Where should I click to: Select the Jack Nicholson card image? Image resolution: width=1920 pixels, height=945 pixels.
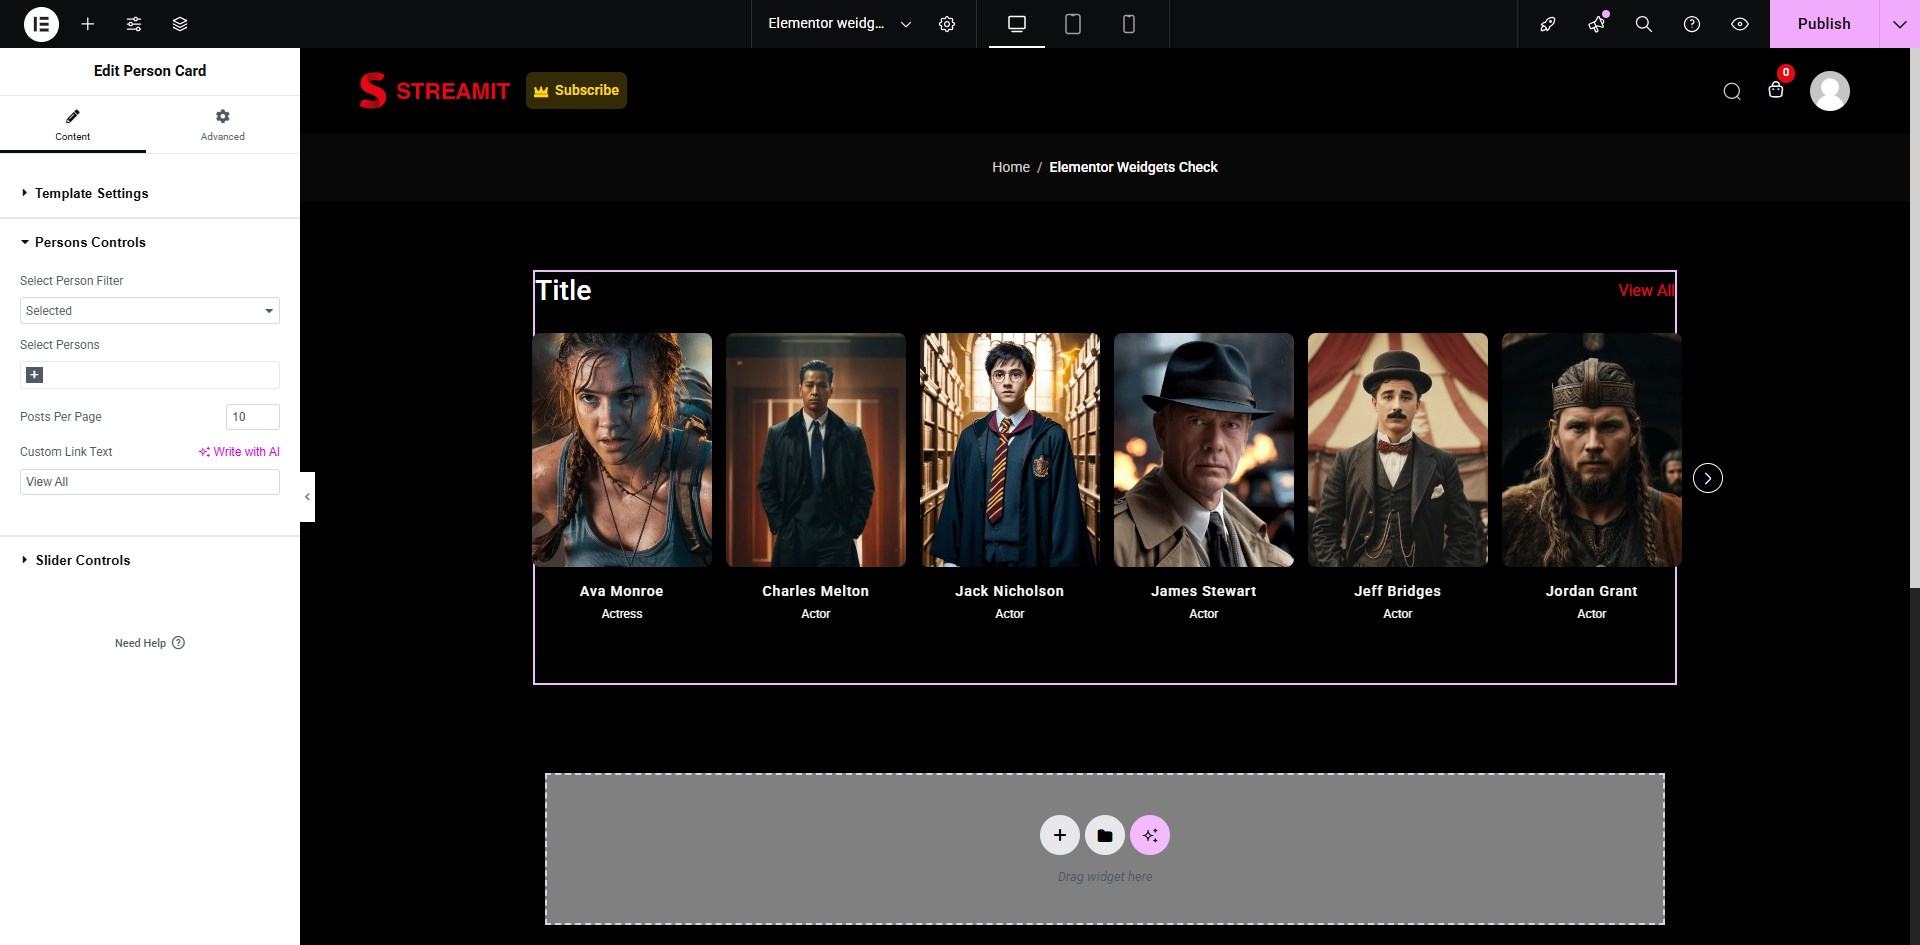tap(1010, 450)
